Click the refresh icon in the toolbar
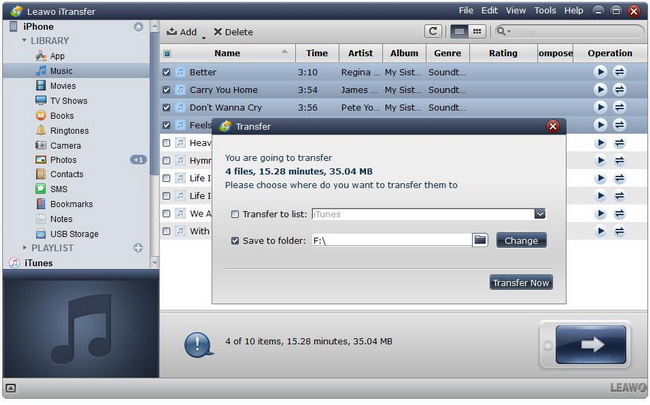Image resolution: width=650 pixels, height=405 pixels. click(433, 32)
